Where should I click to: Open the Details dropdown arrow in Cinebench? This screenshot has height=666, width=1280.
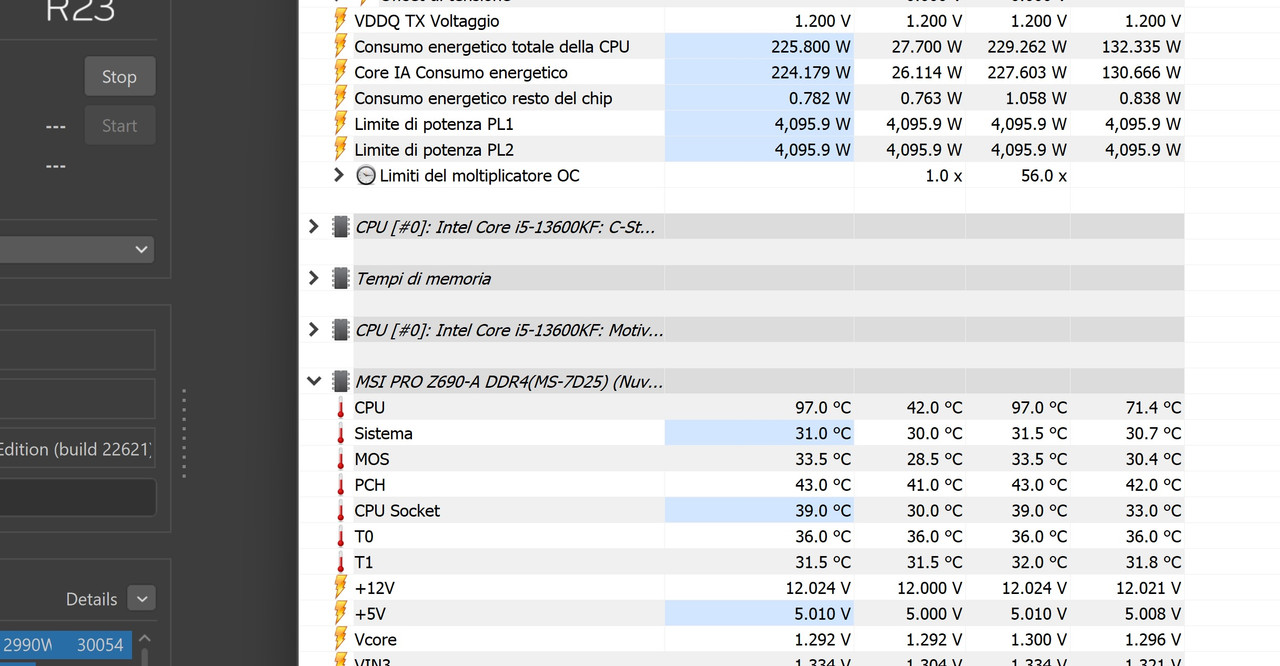(142, 599)
